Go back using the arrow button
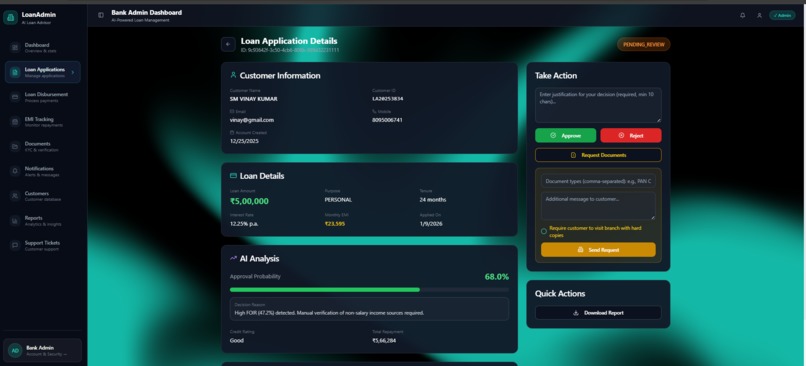The image size is (806, 366). point(228,44)
